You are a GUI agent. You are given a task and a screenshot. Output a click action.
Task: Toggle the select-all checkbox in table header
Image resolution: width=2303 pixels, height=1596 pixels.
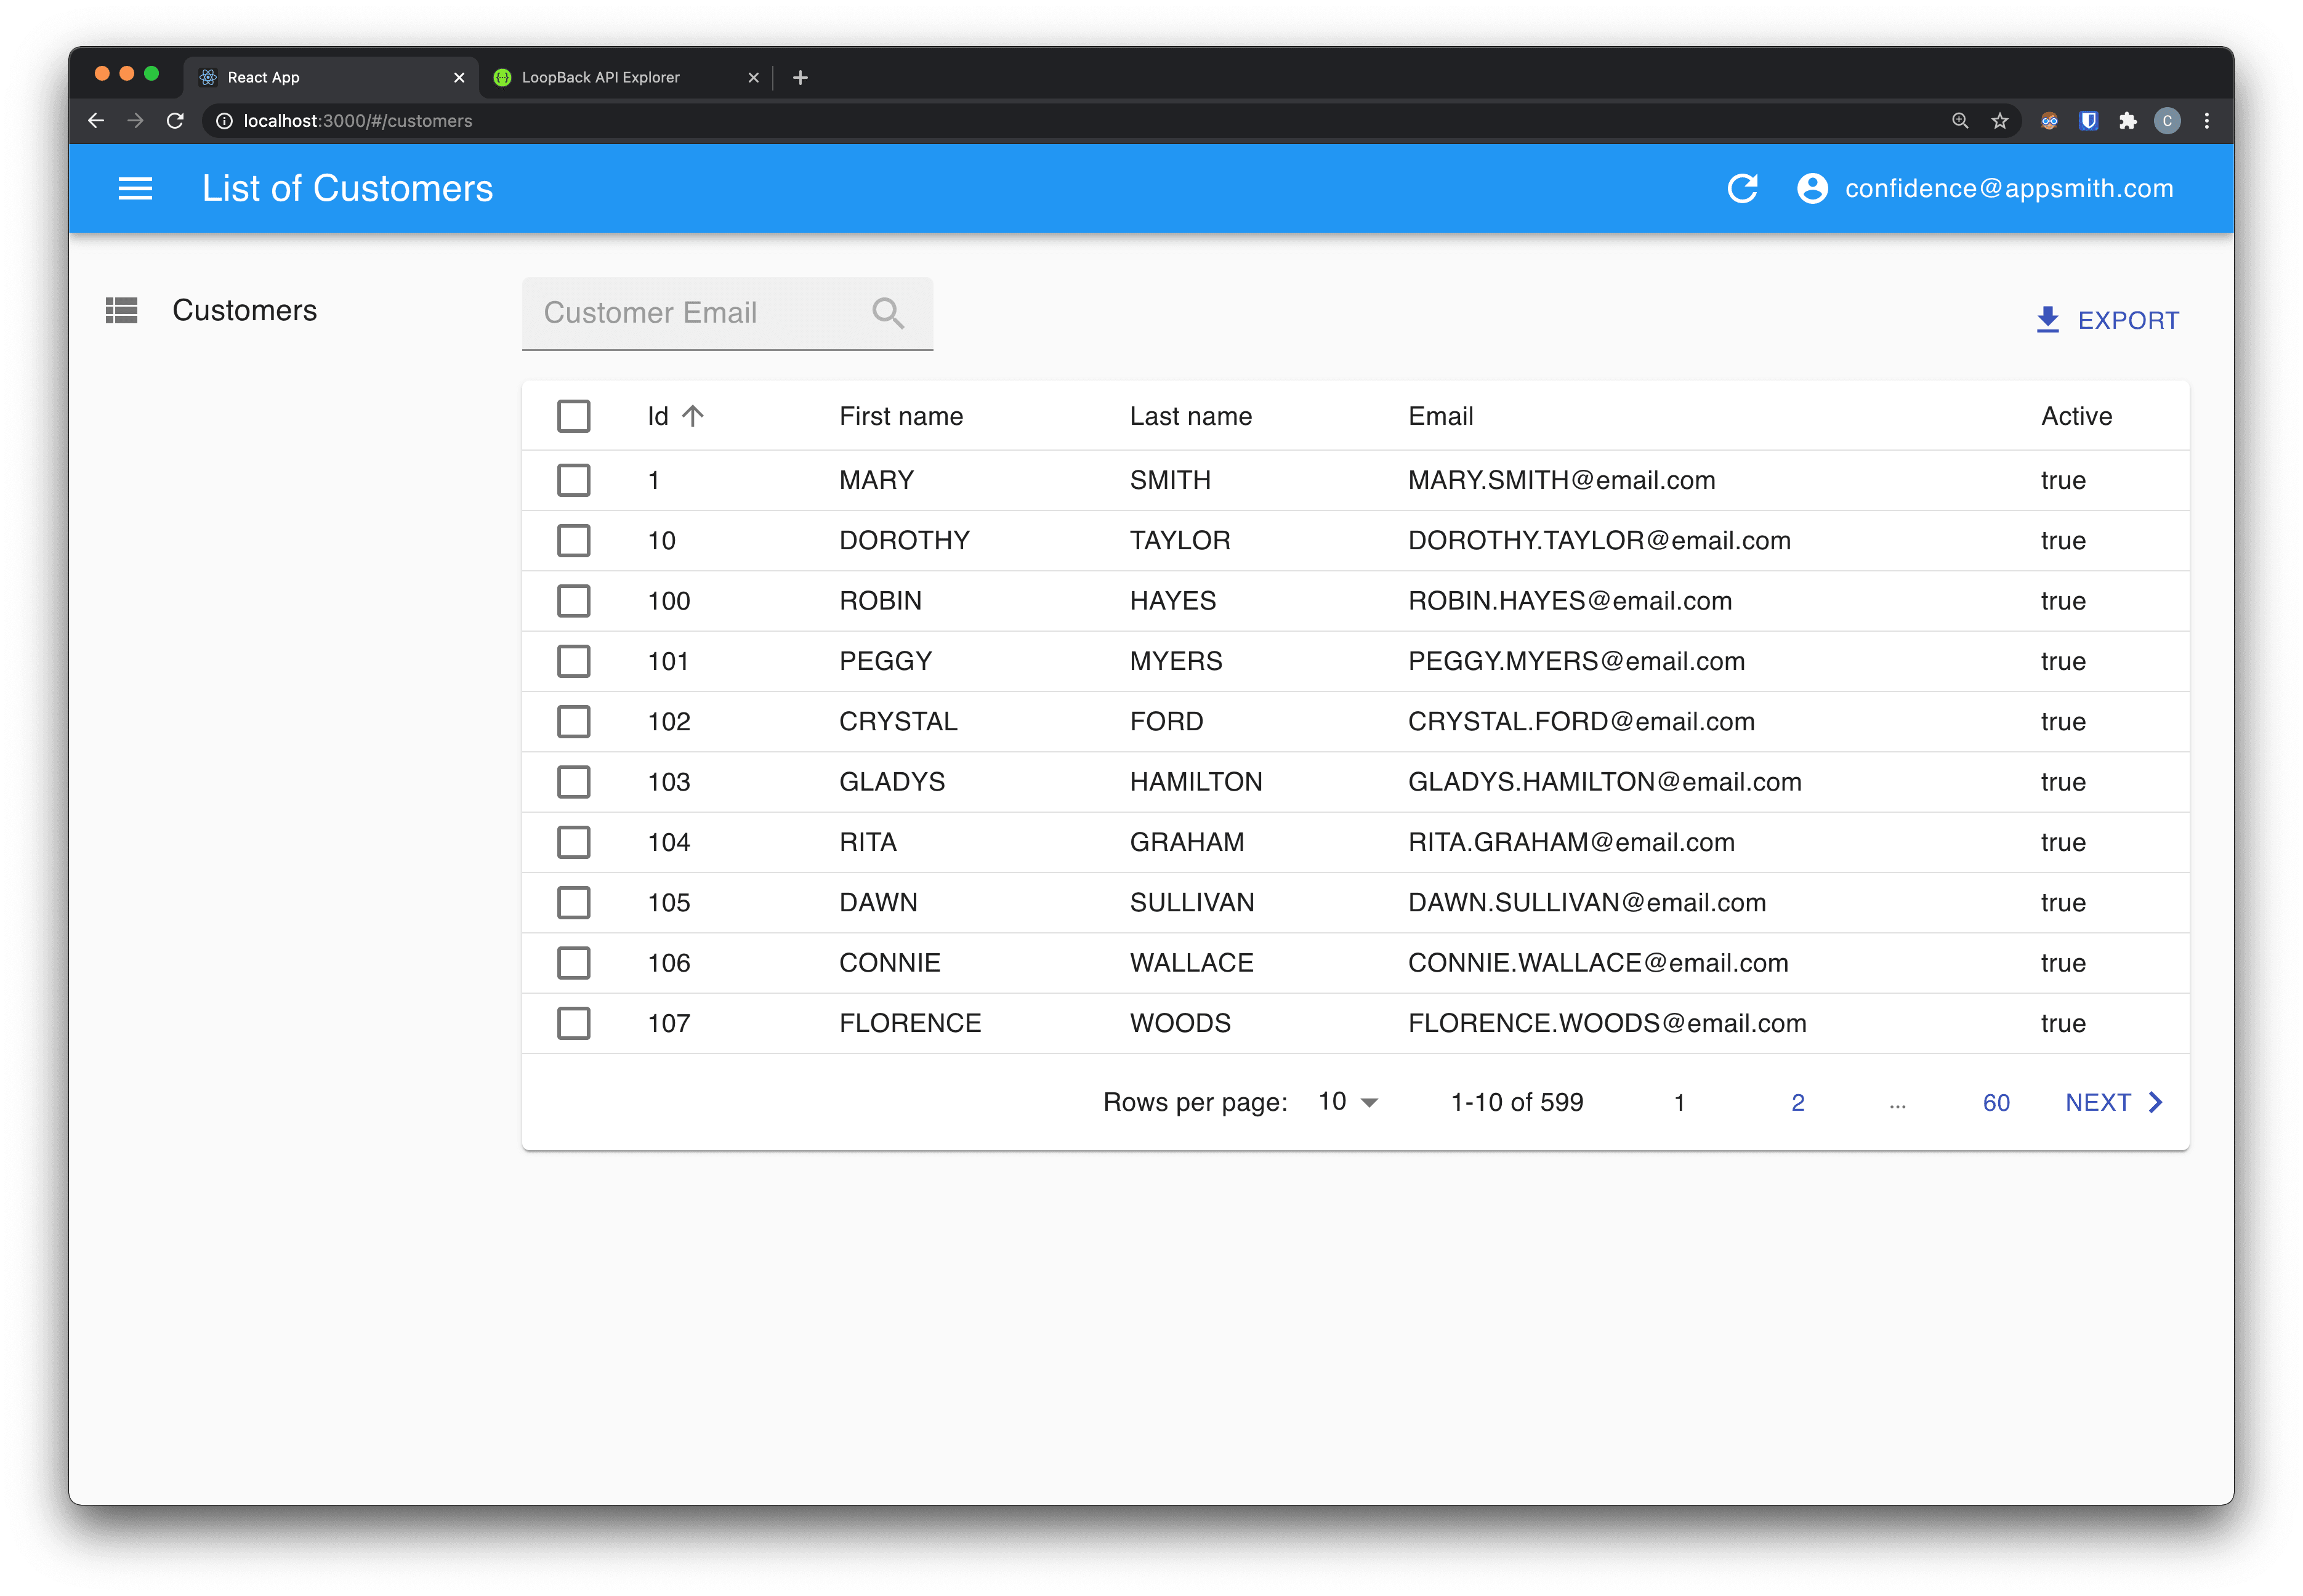pos(573,416)
